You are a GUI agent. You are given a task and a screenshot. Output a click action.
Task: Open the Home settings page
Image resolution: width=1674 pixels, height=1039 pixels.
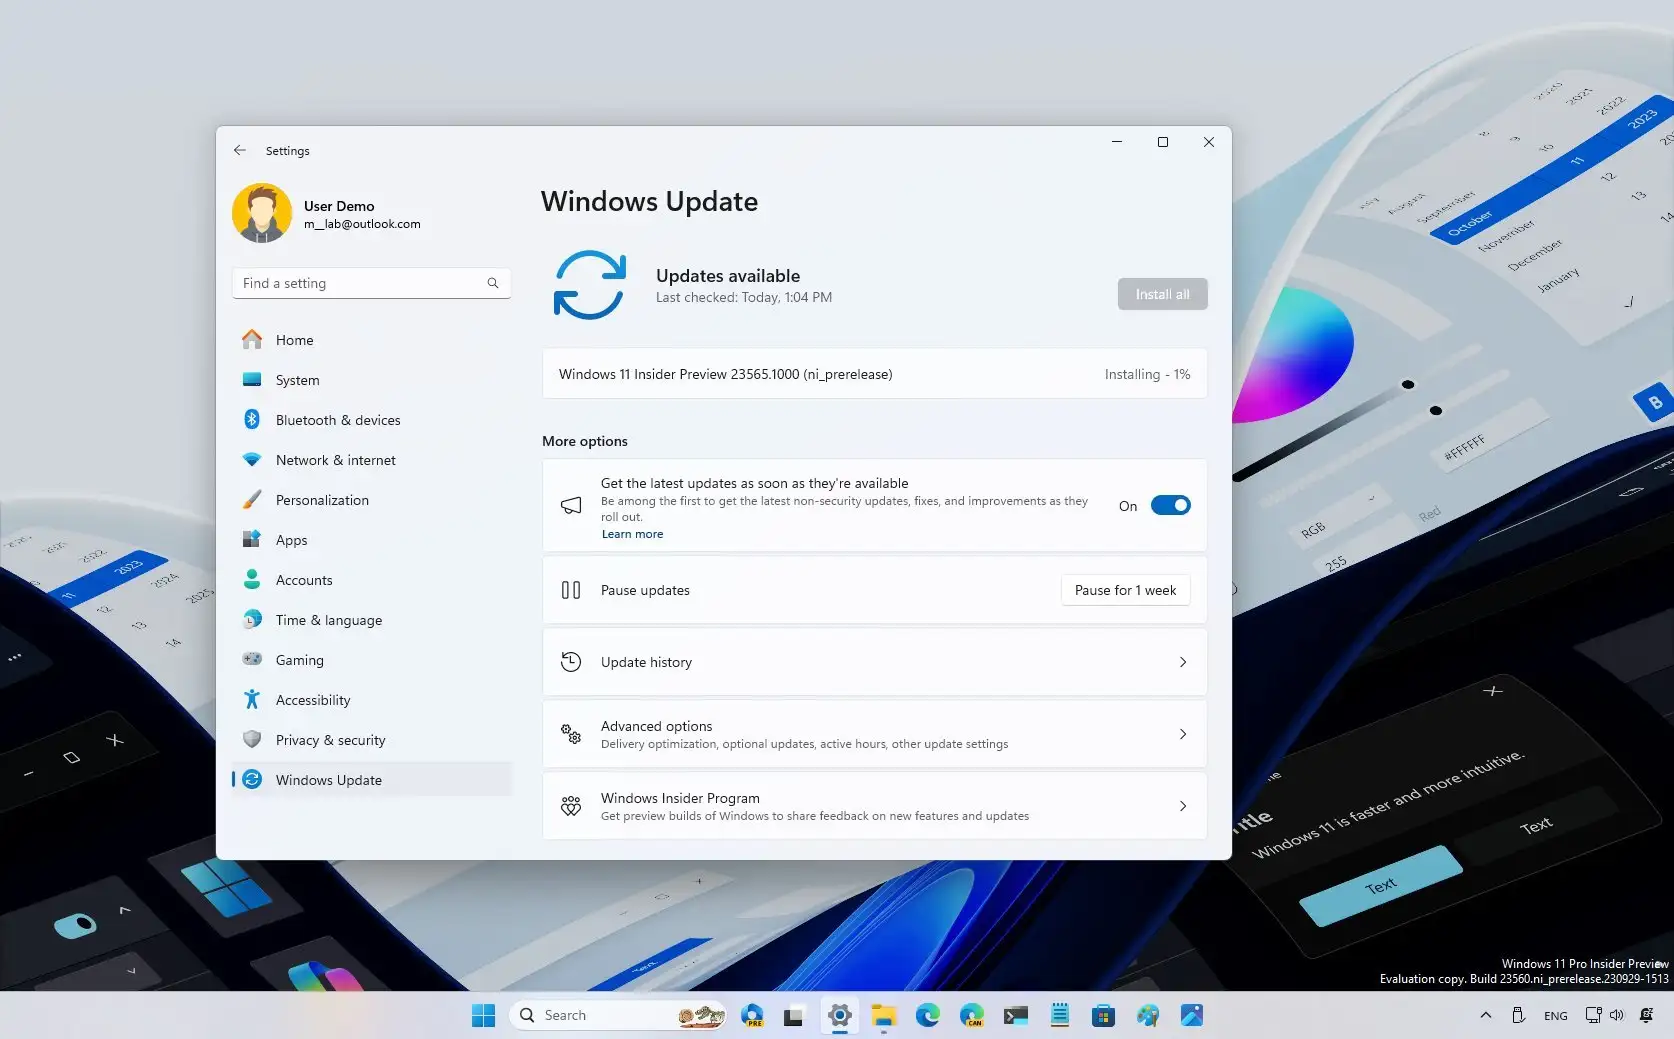point(371,340)
